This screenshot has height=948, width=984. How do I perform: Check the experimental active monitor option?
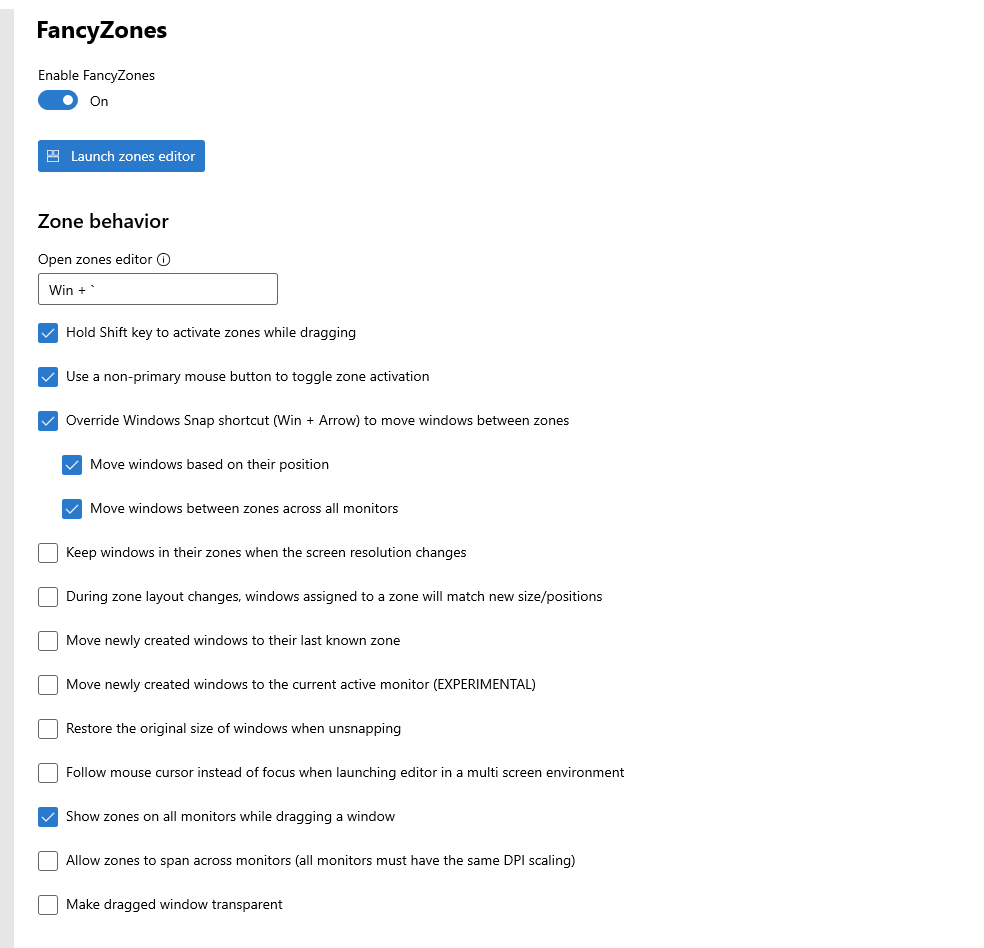coord(47,684)
